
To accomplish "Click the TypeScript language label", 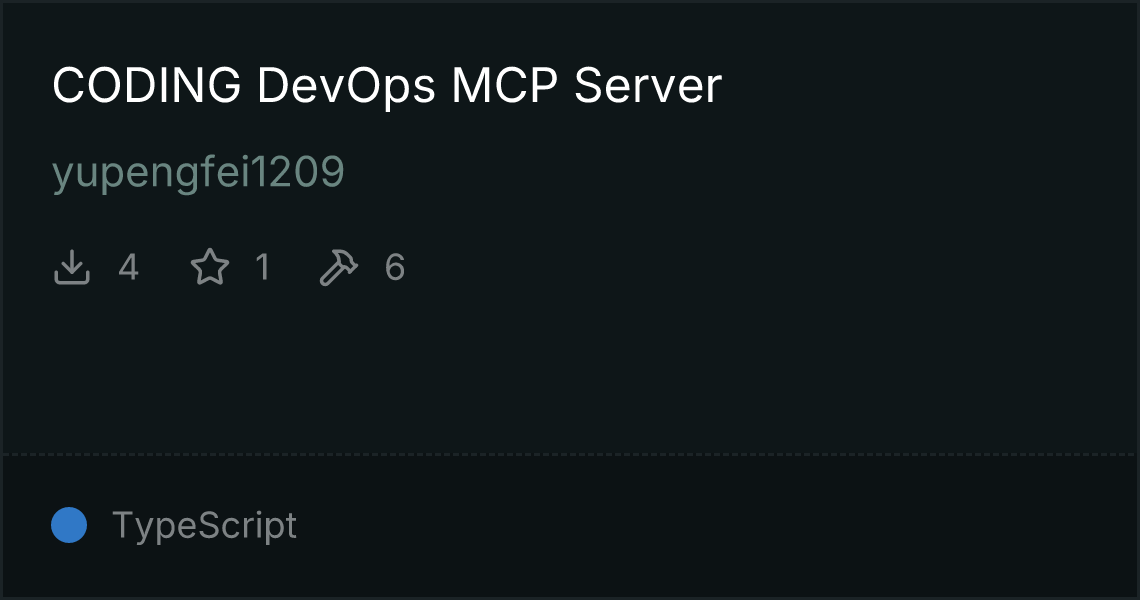I will (204, 526).
